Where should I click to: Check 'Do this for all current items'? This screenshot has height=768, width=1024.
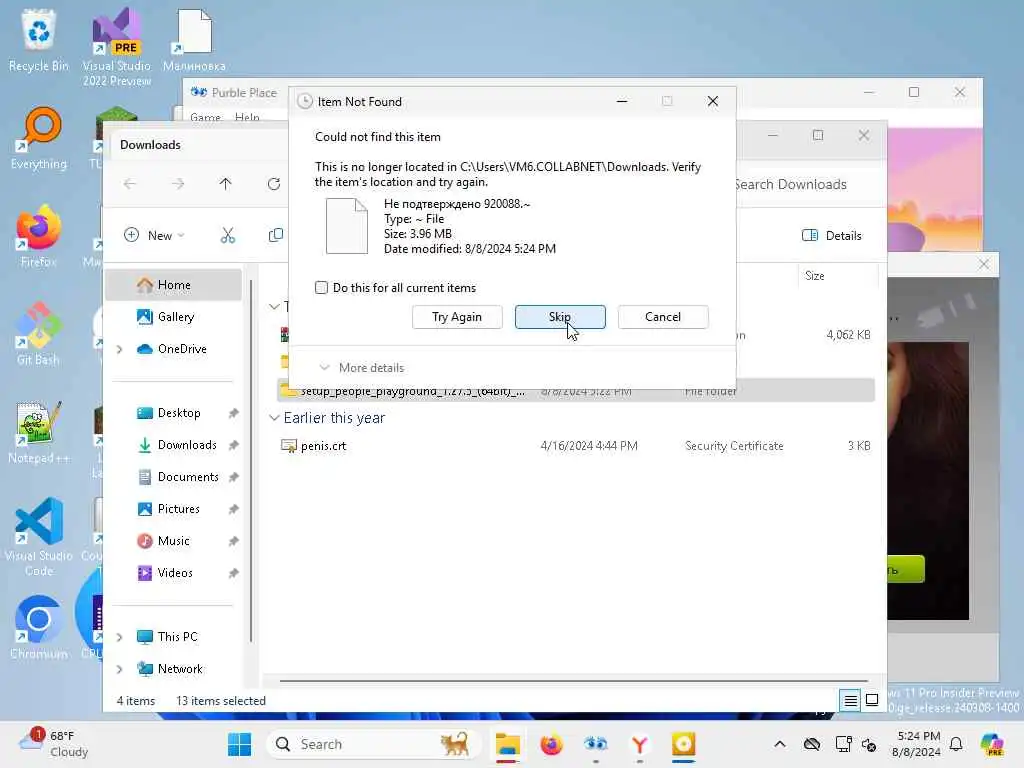(321, 287)
